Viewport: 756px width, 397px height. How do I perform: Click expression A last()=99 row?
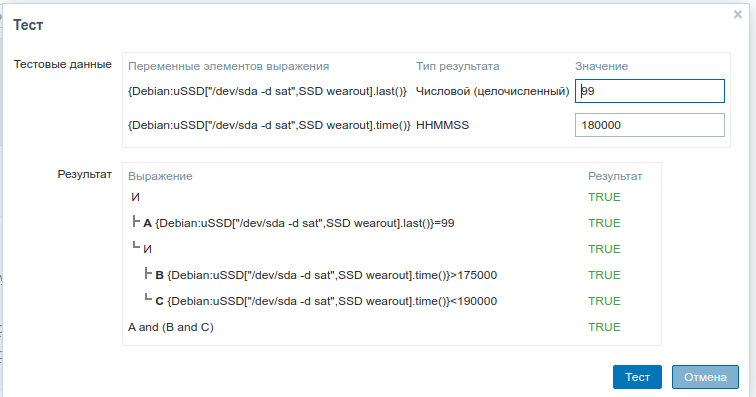[299, 223]
